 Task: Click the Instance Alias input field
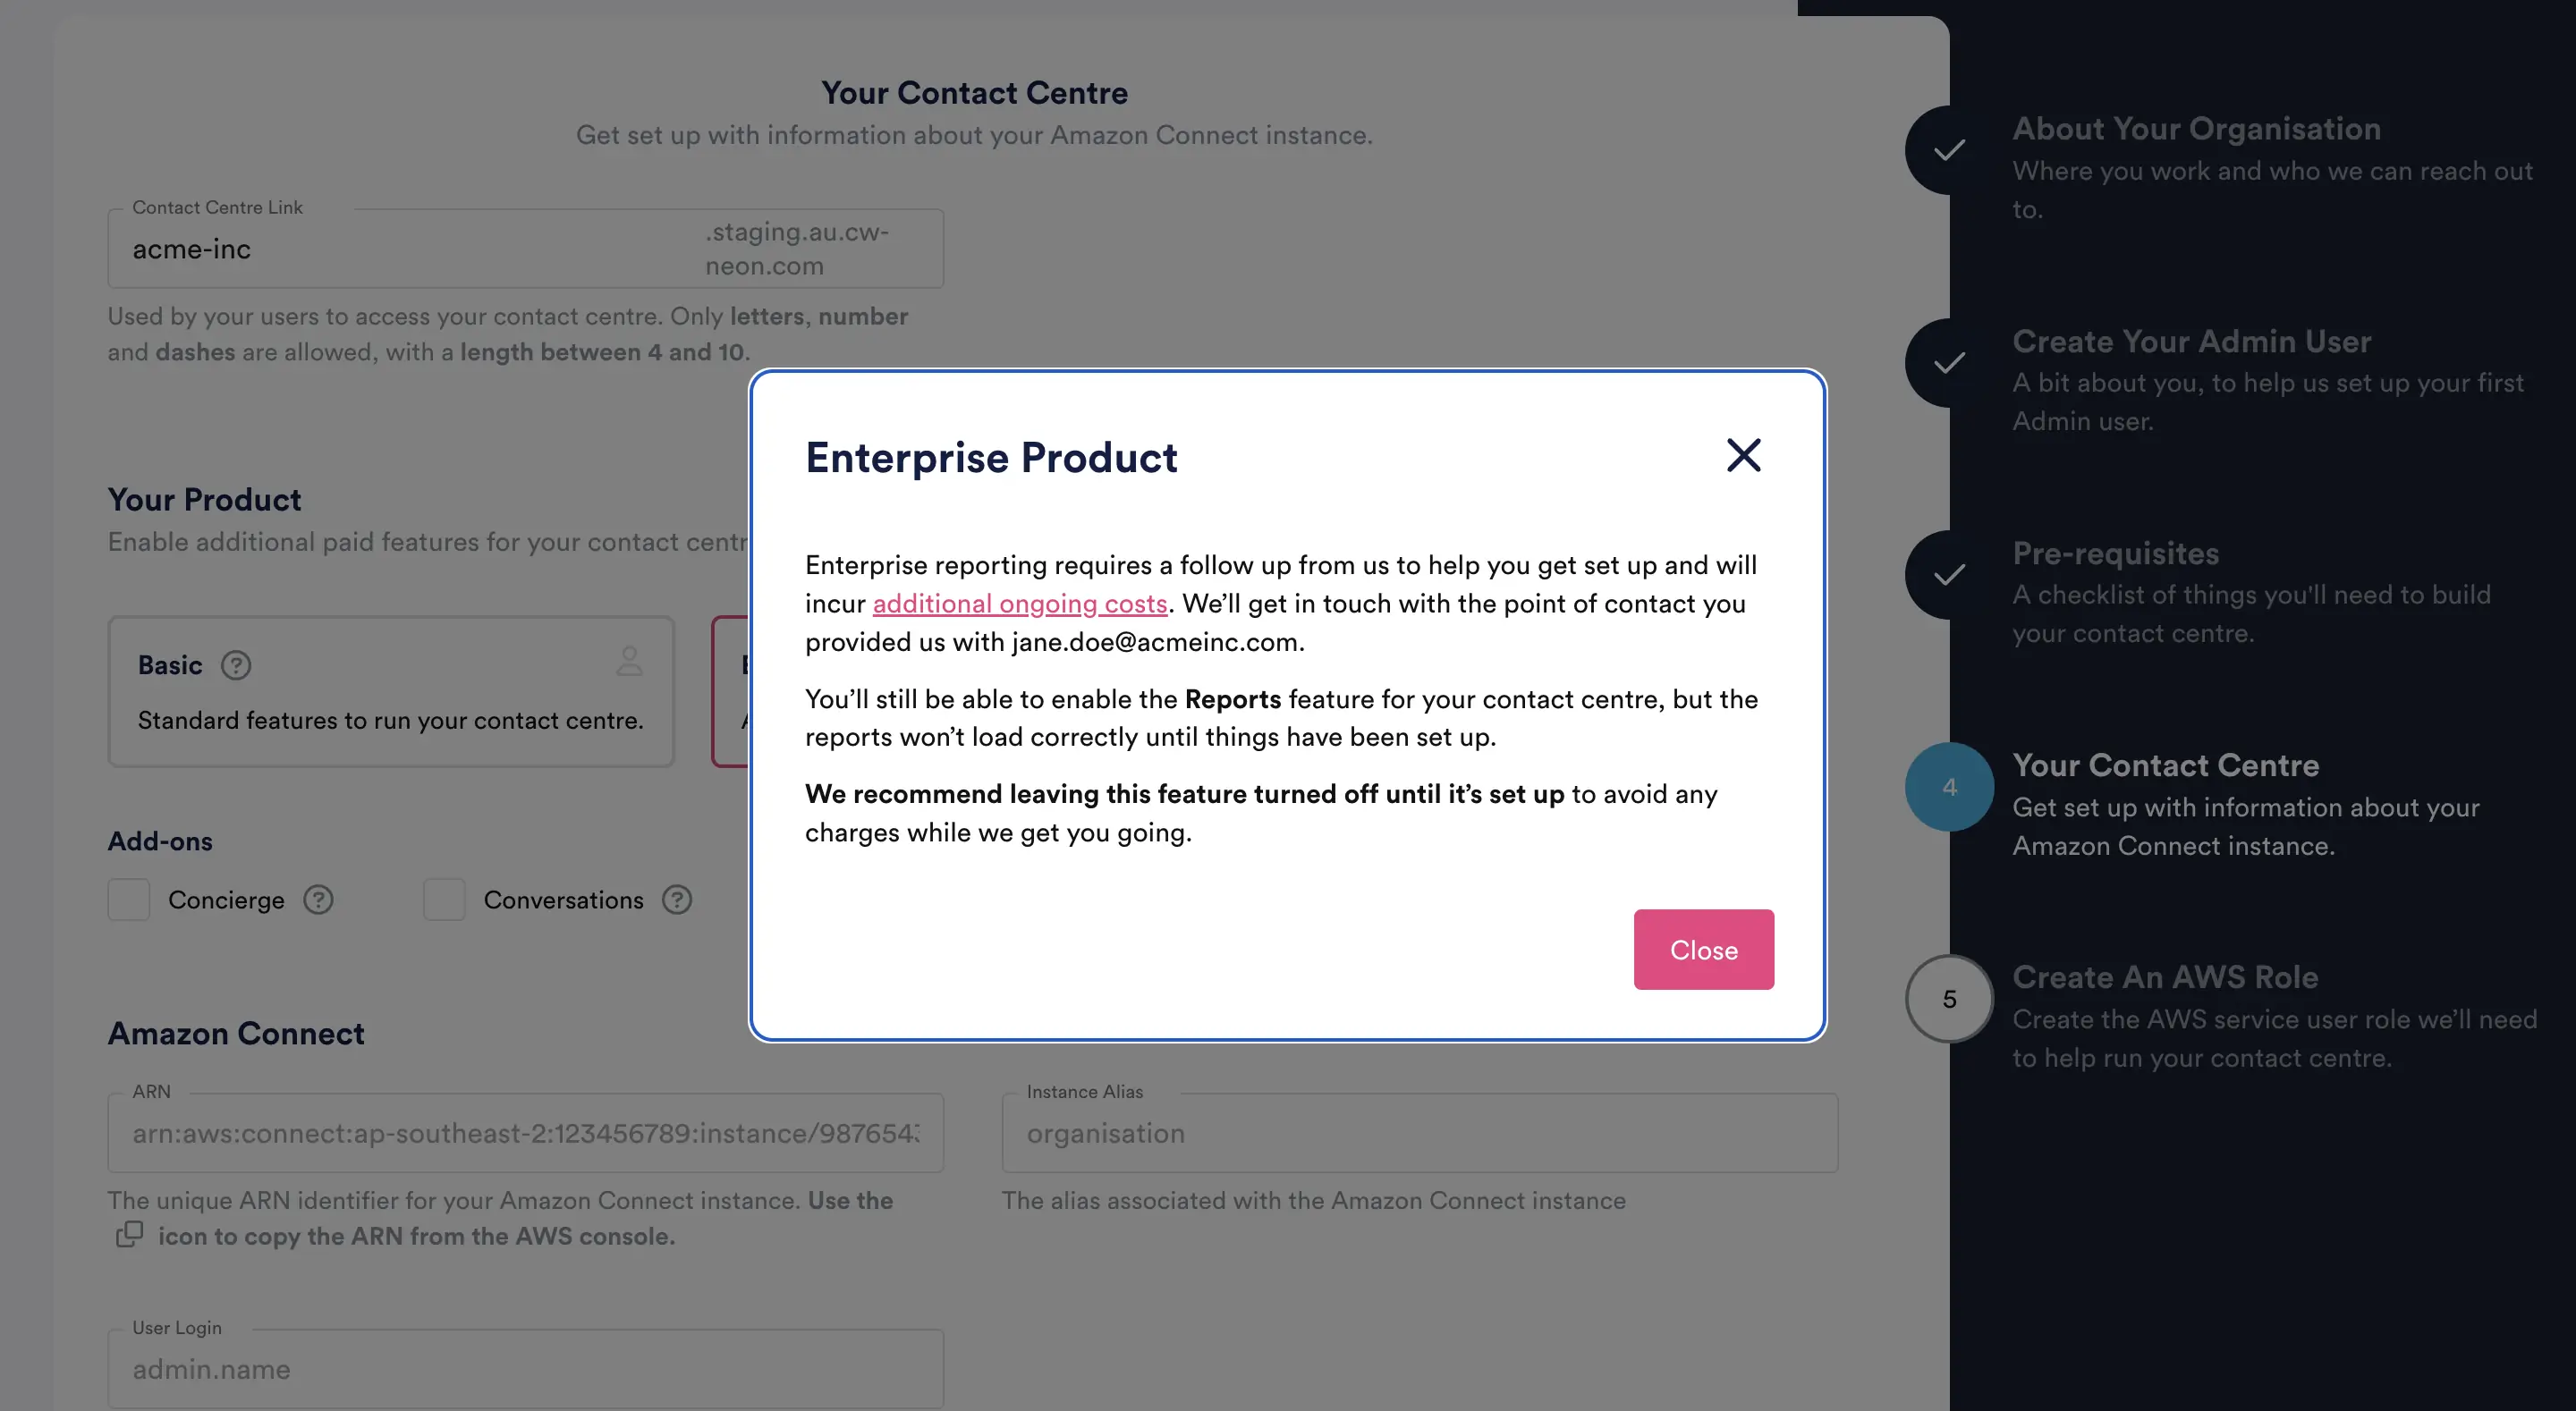click(1419, 1133)
